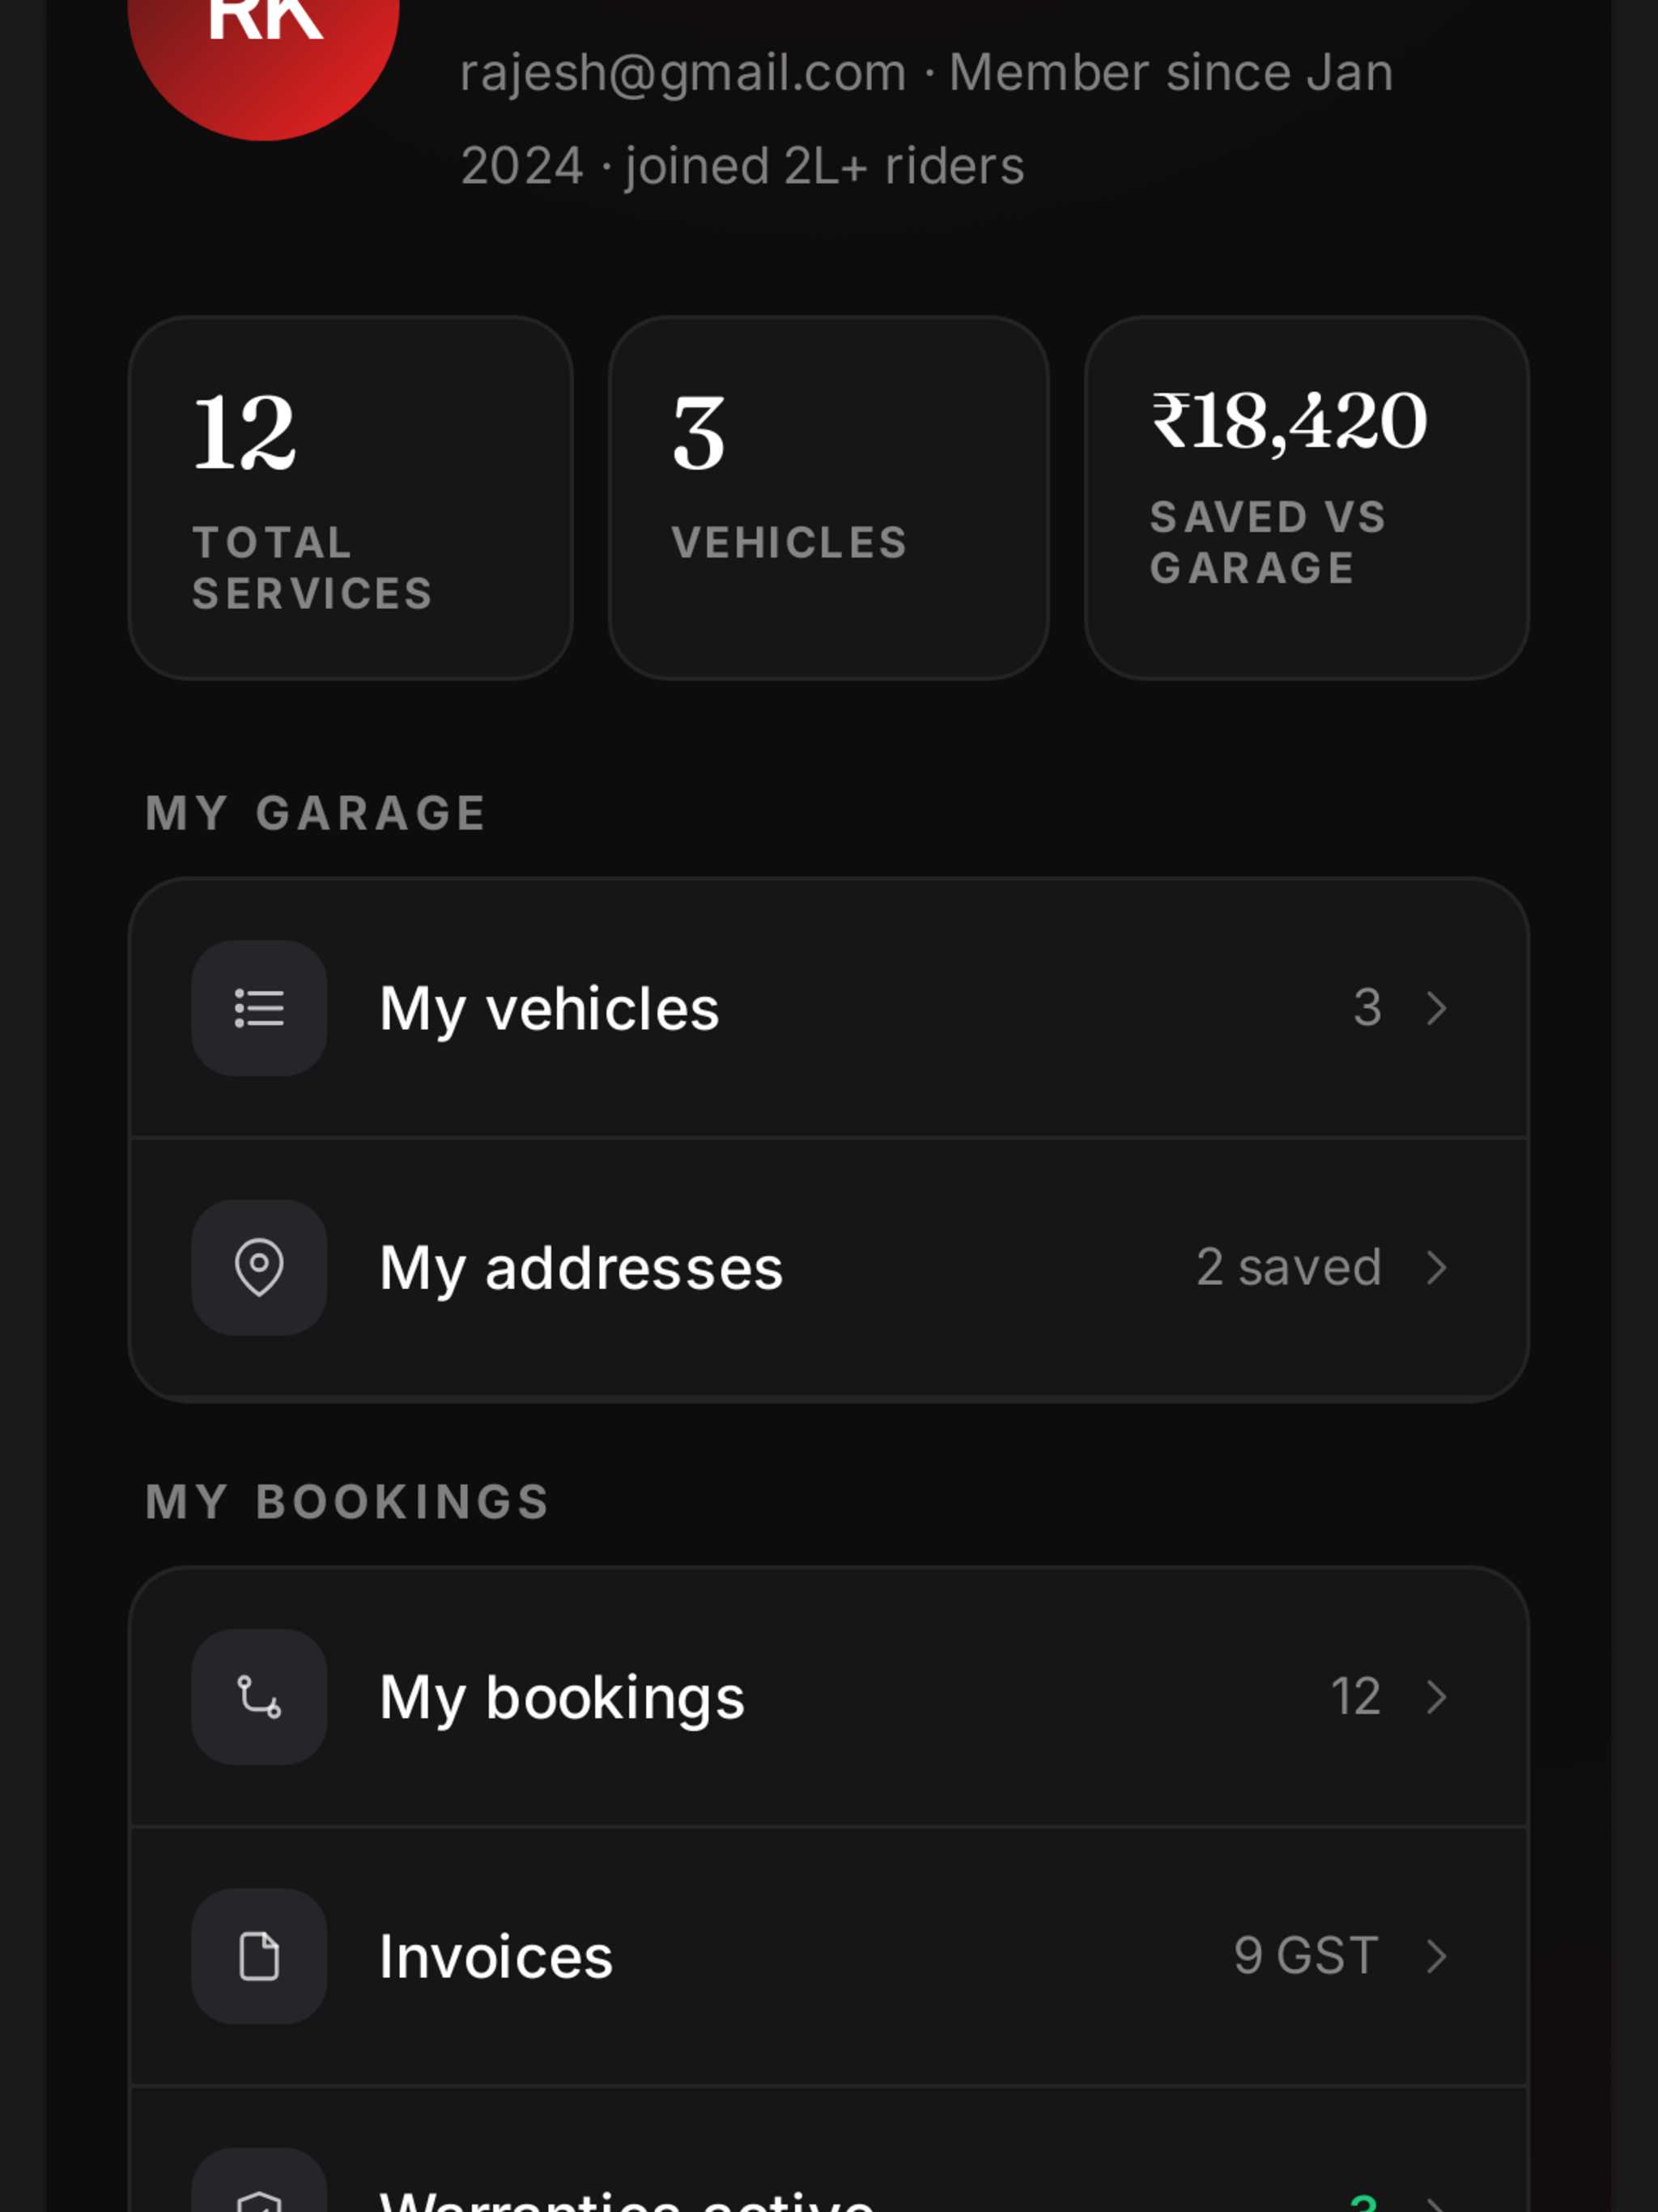Click the Invoices document icon
1658x2212 pixels.
tap(259, 1956)
